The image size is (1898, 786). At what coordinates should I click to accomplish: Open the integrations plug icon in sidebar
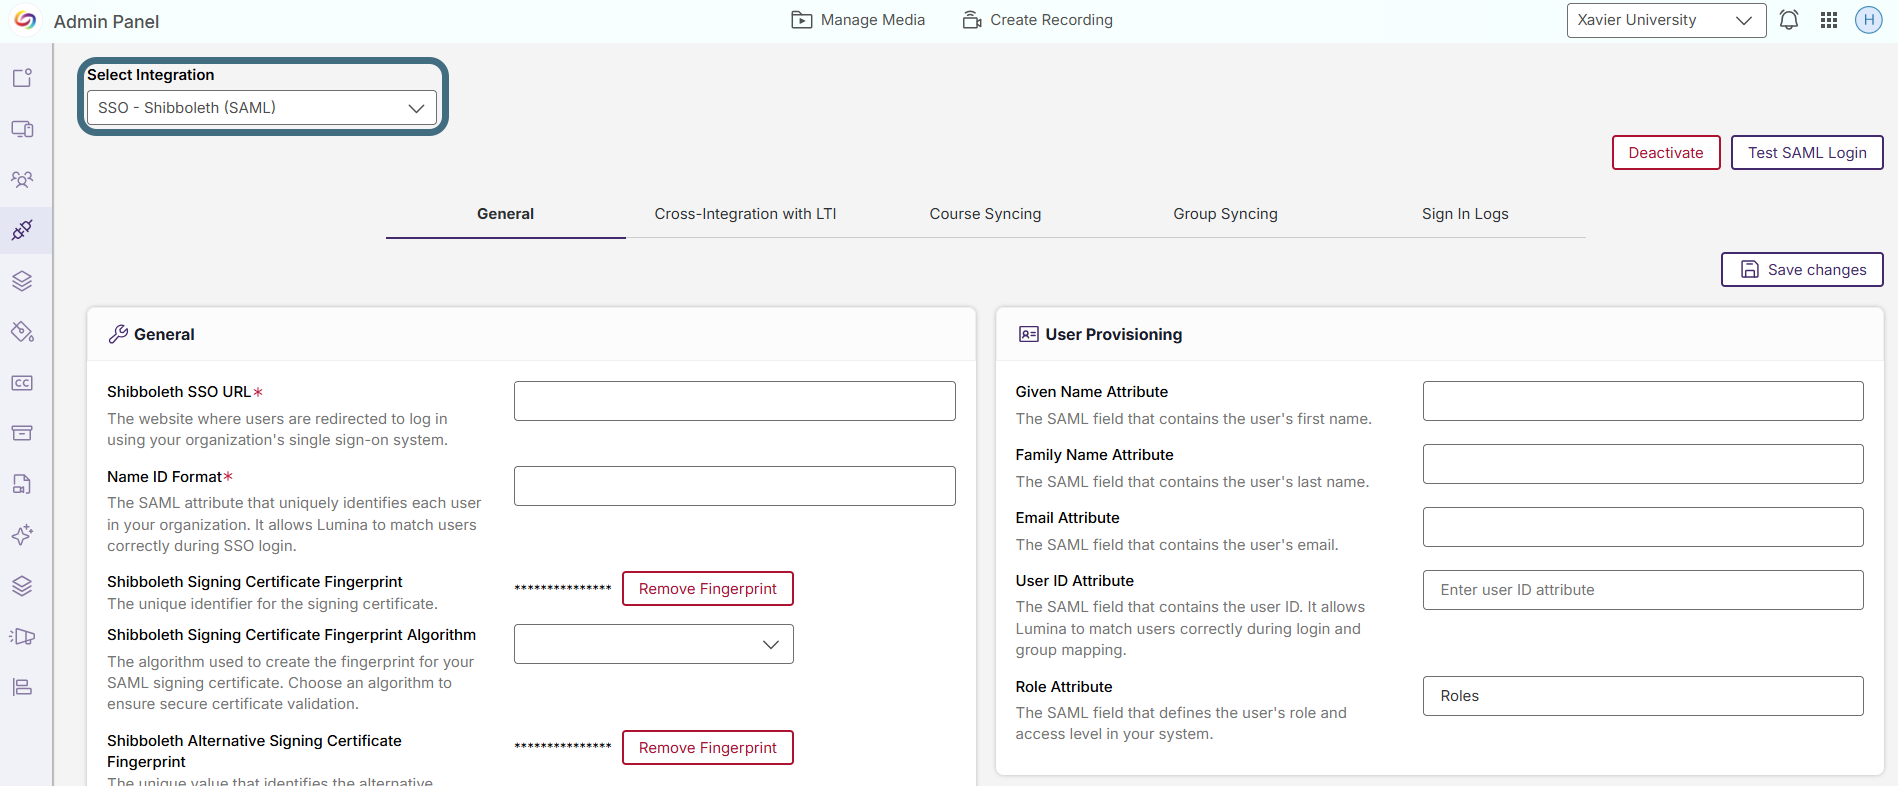click(x=22, y=230)
